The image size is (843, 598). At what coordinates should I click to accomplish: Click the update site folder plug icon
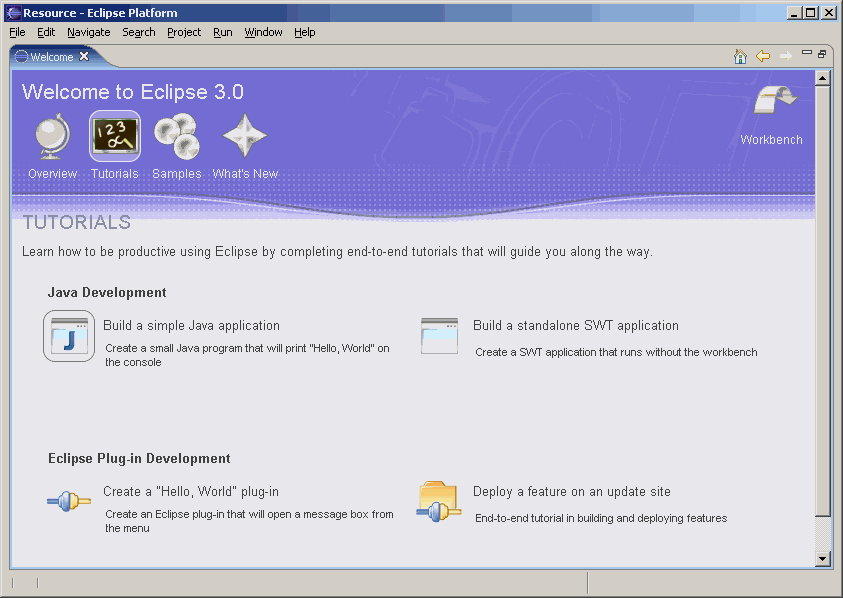coord(439,501)
